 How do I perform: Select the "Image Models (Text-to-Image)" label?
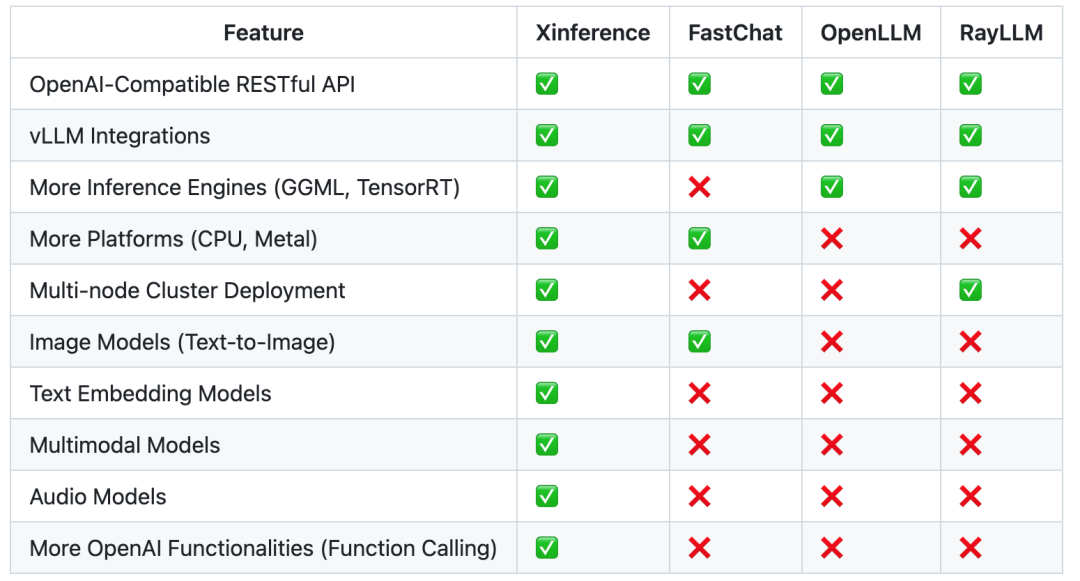pos(183,343)
